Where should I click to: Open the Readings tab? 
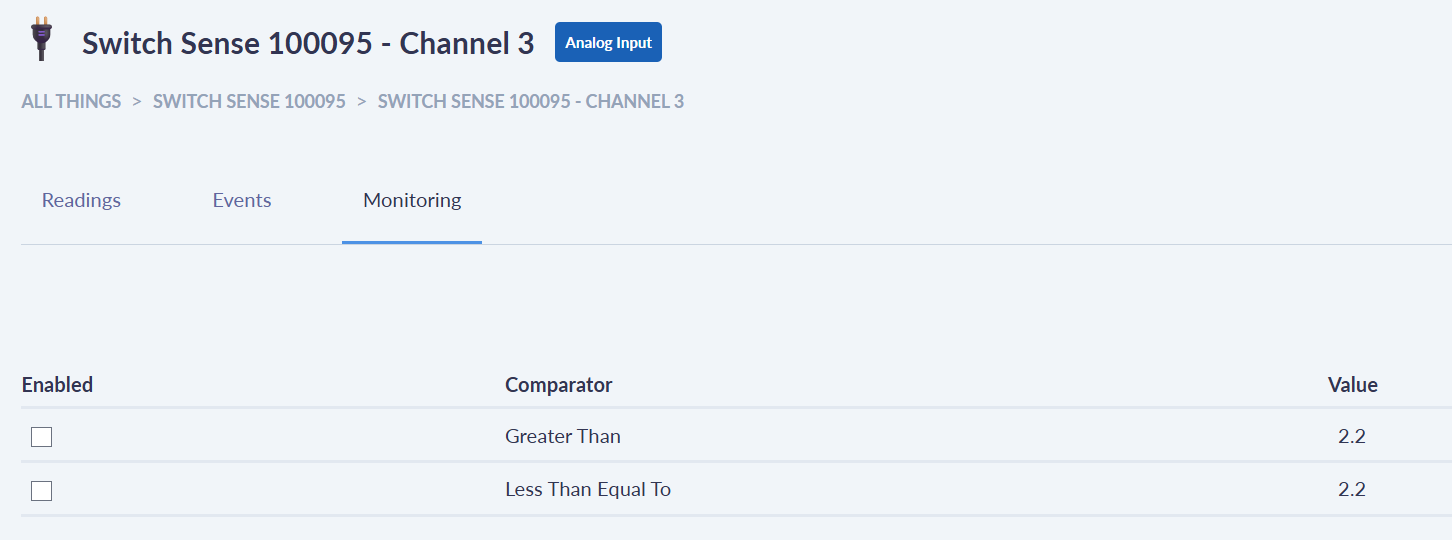81,201
